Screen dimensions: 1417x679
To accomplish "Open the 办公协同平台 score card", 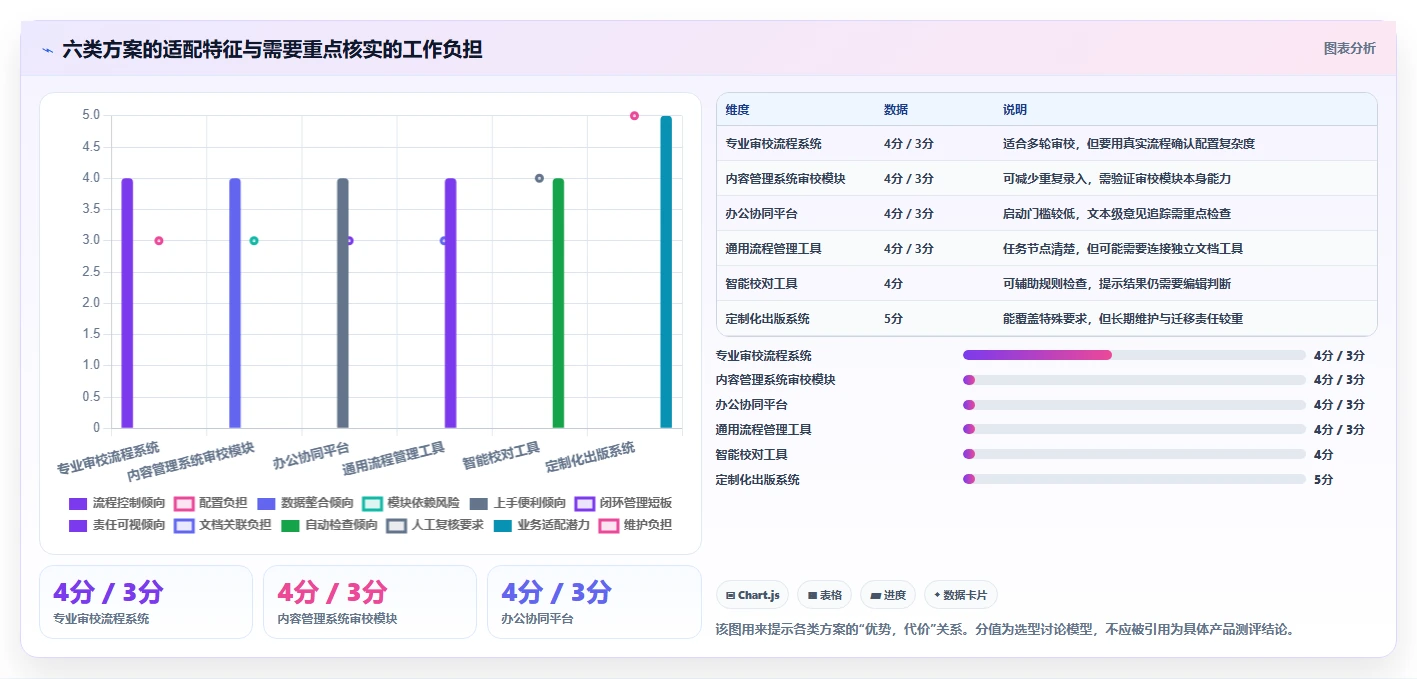I will [594, 602].
